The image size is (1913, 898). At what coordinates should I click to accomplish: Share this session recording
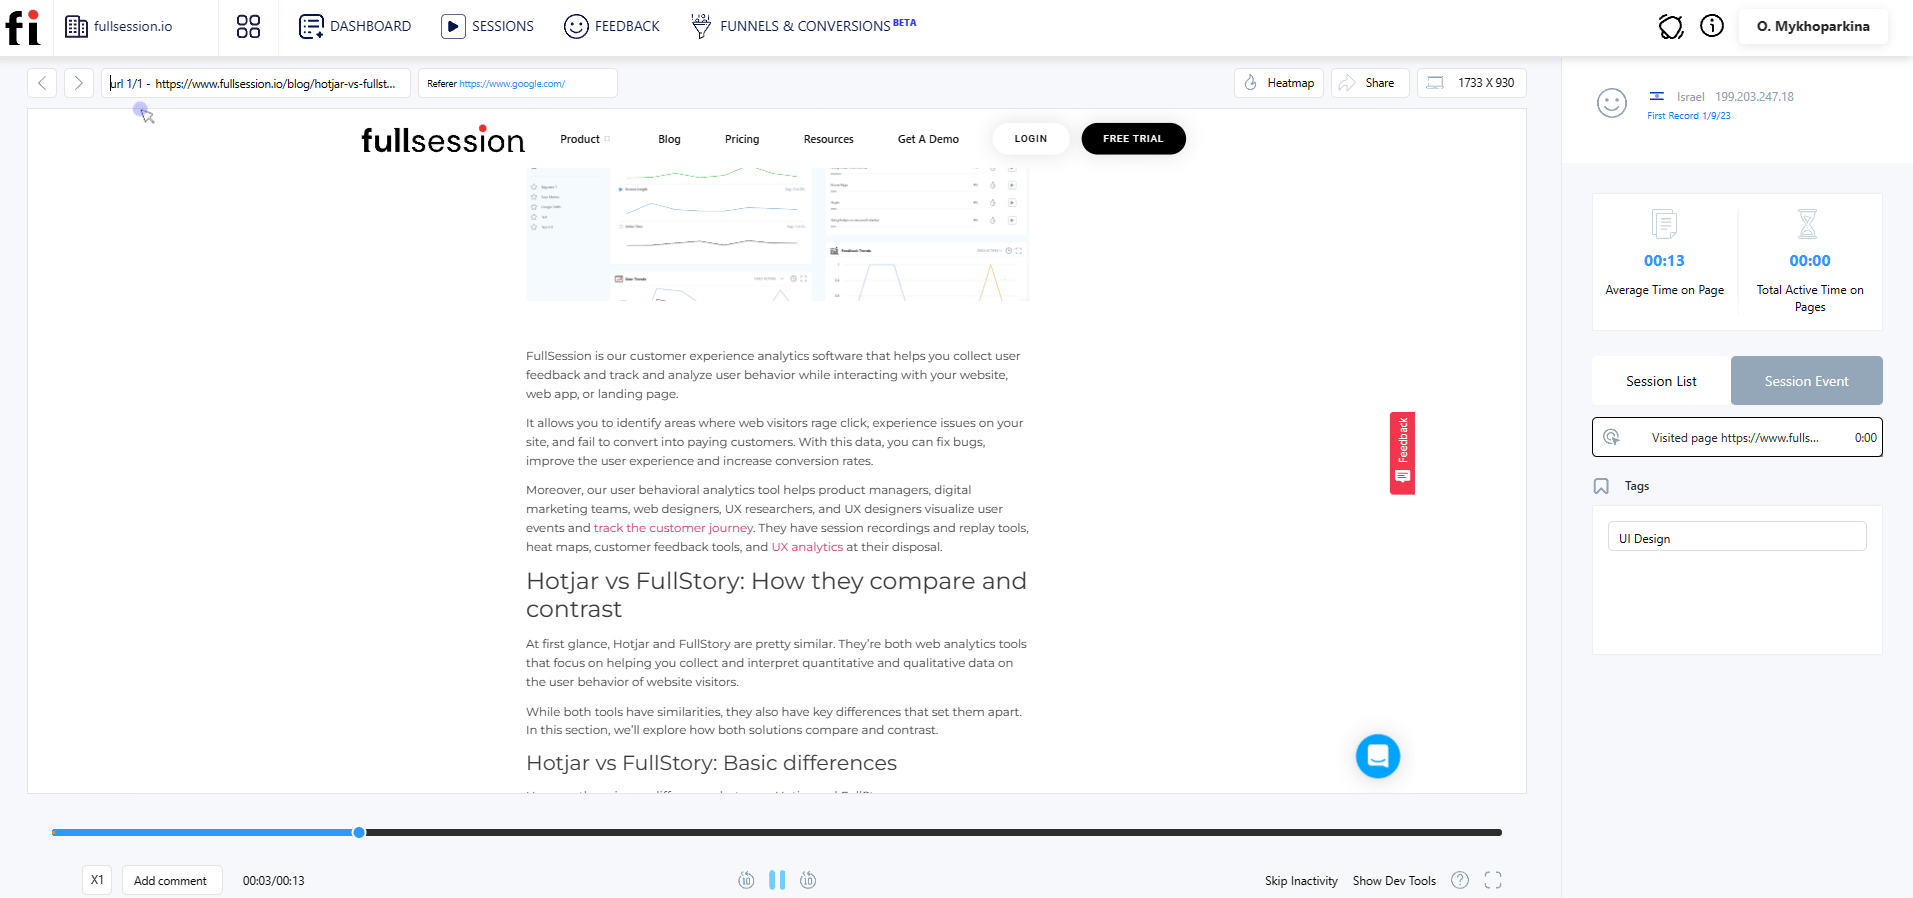click(1370, 83)
